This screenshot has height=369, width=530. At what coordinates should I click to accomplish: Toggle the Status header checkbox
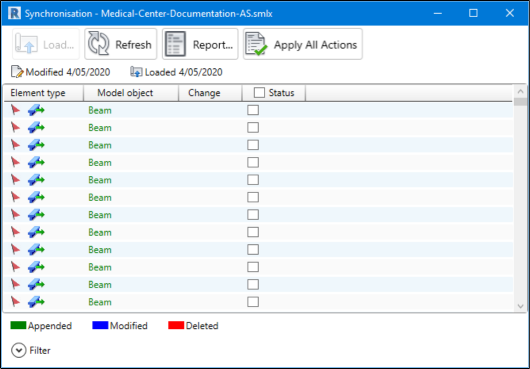click(x=259, y=93)
